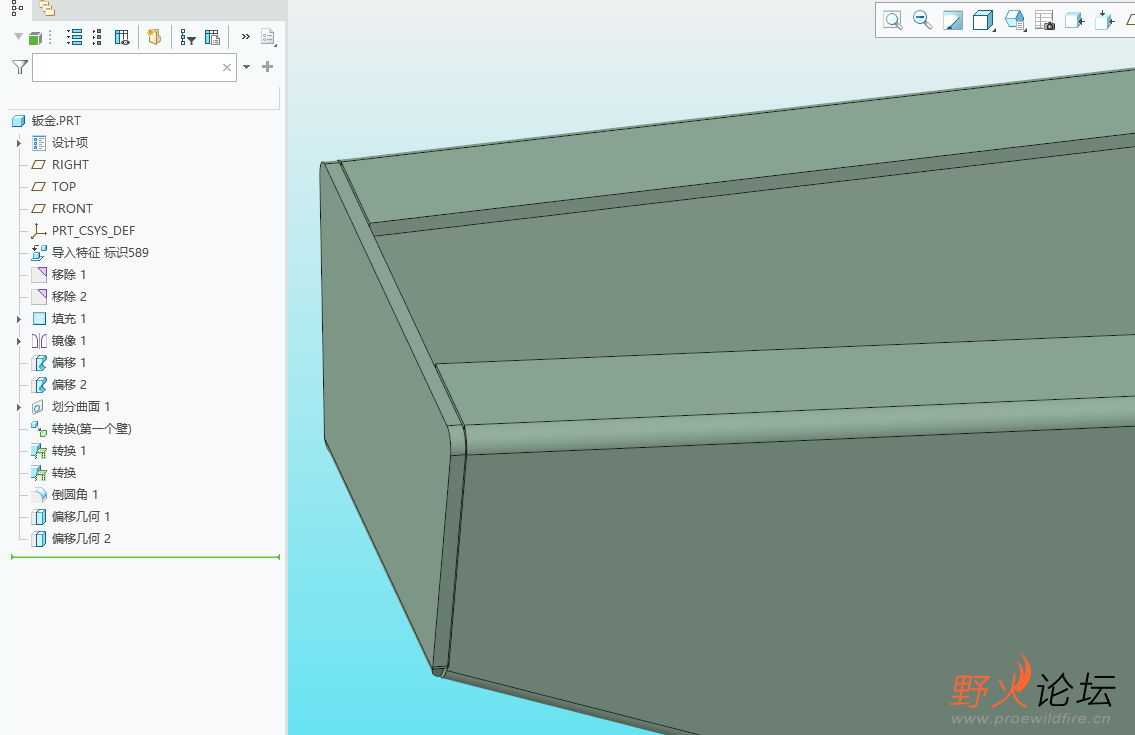
Task: Open the tree filters icon
Action: click(187, 38)
